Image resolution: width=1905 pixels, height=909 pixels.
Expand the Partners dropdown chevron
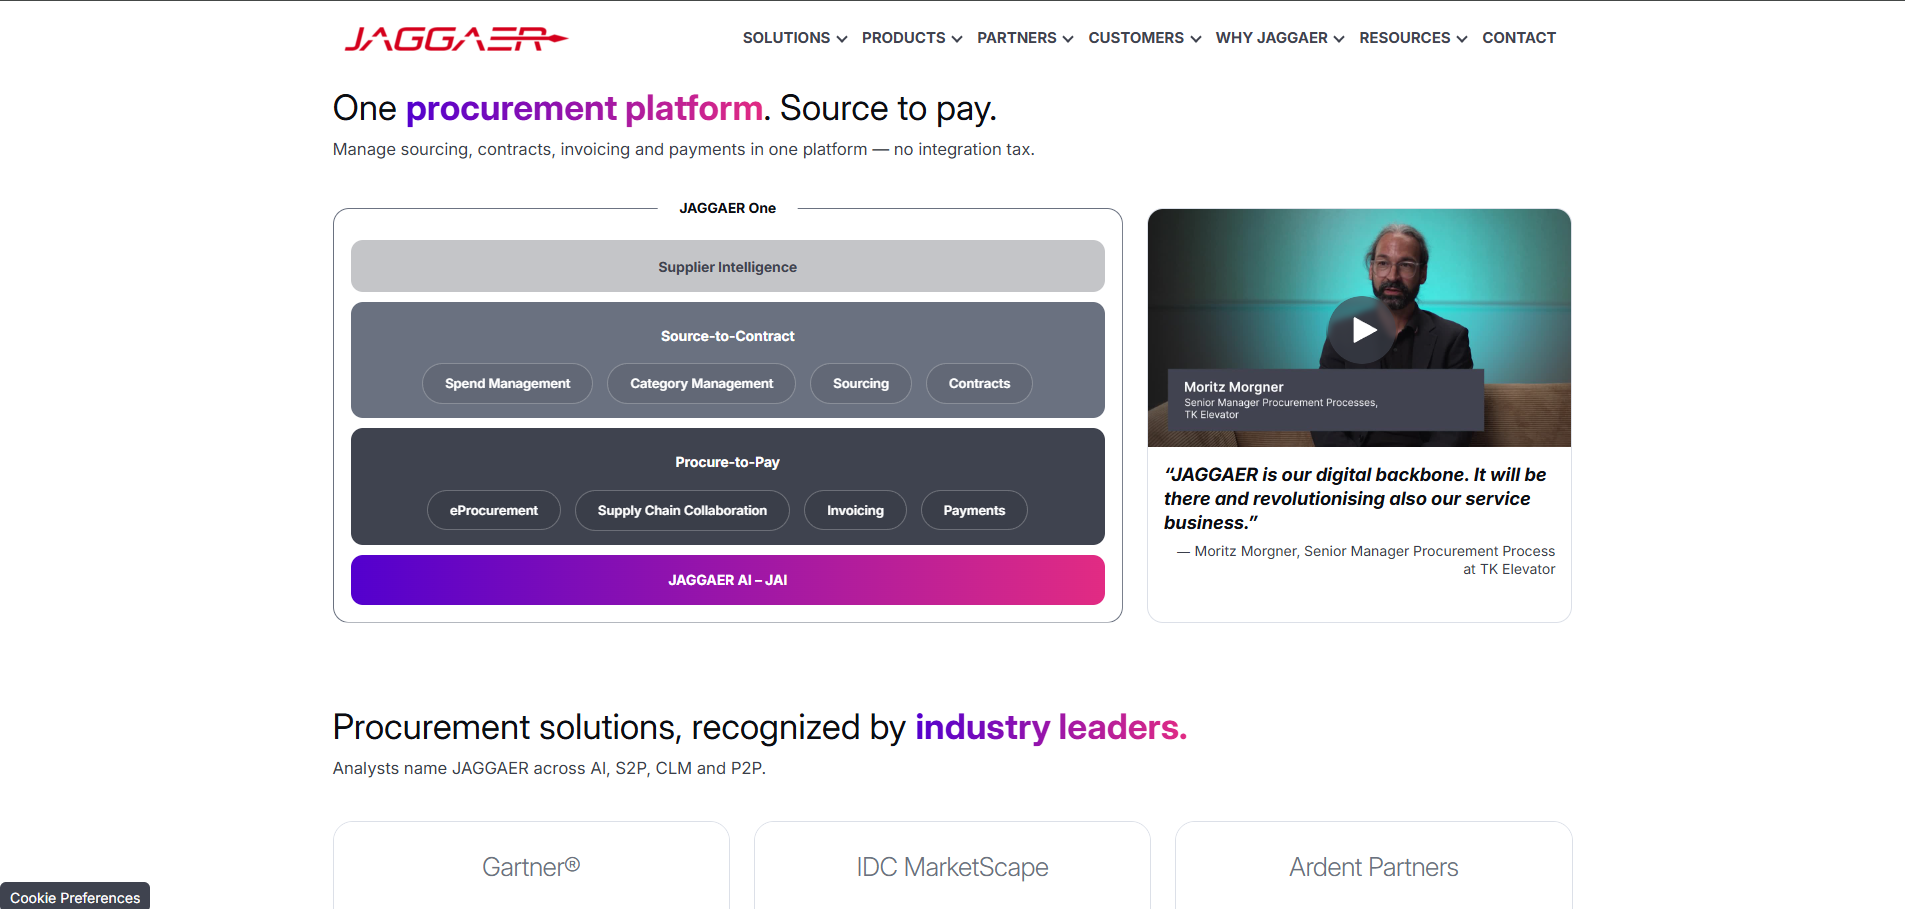coord(1068,39)
